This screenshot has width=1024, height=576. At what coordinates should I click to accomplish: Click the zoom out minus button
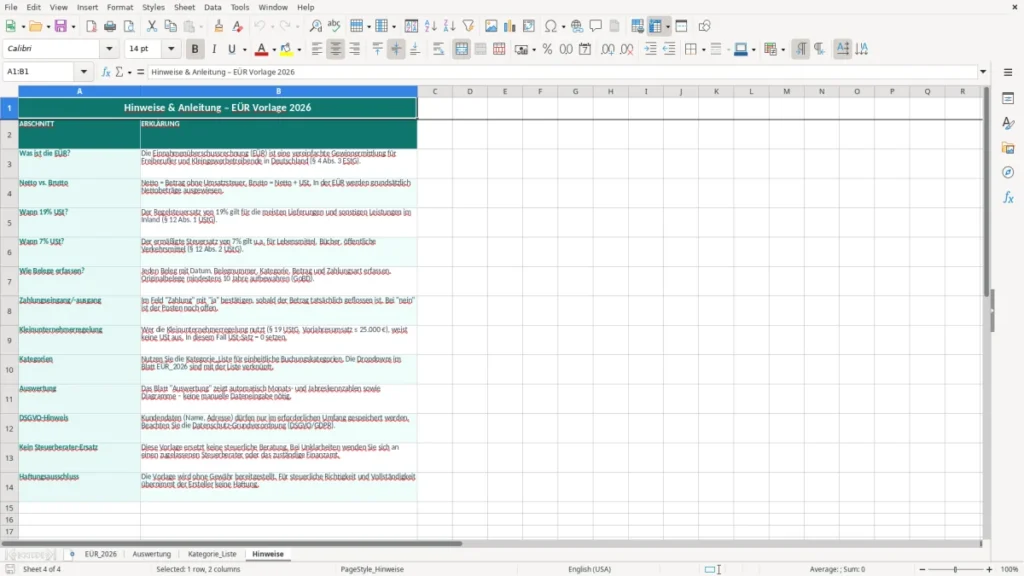922,569
